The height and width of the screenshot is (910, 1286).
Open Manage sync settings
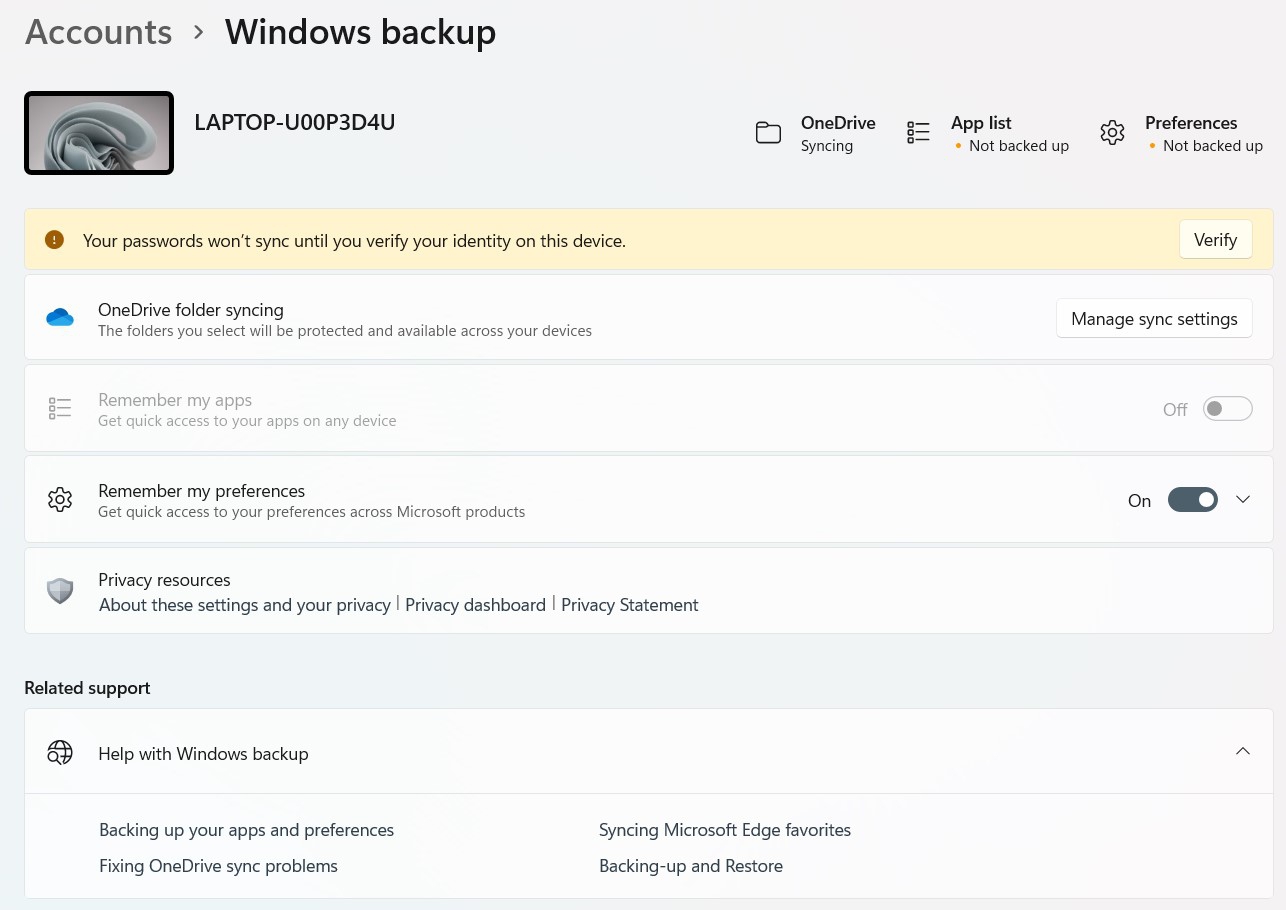1154,319
